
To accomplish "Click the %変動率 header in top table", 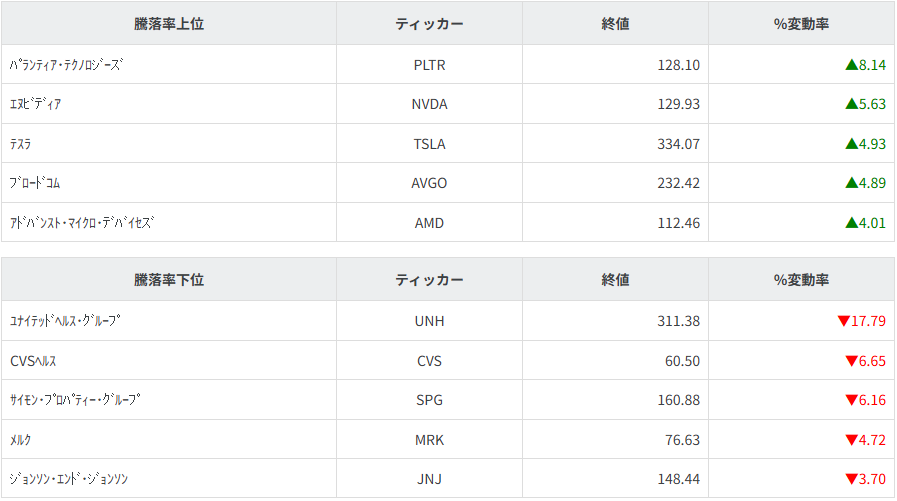I will coord(801,24).
